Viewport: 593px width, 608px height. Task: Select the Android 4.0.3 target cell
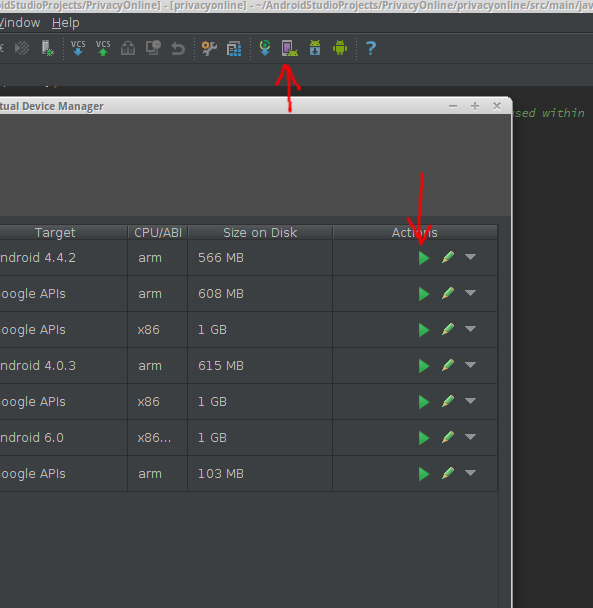[63, 366]
